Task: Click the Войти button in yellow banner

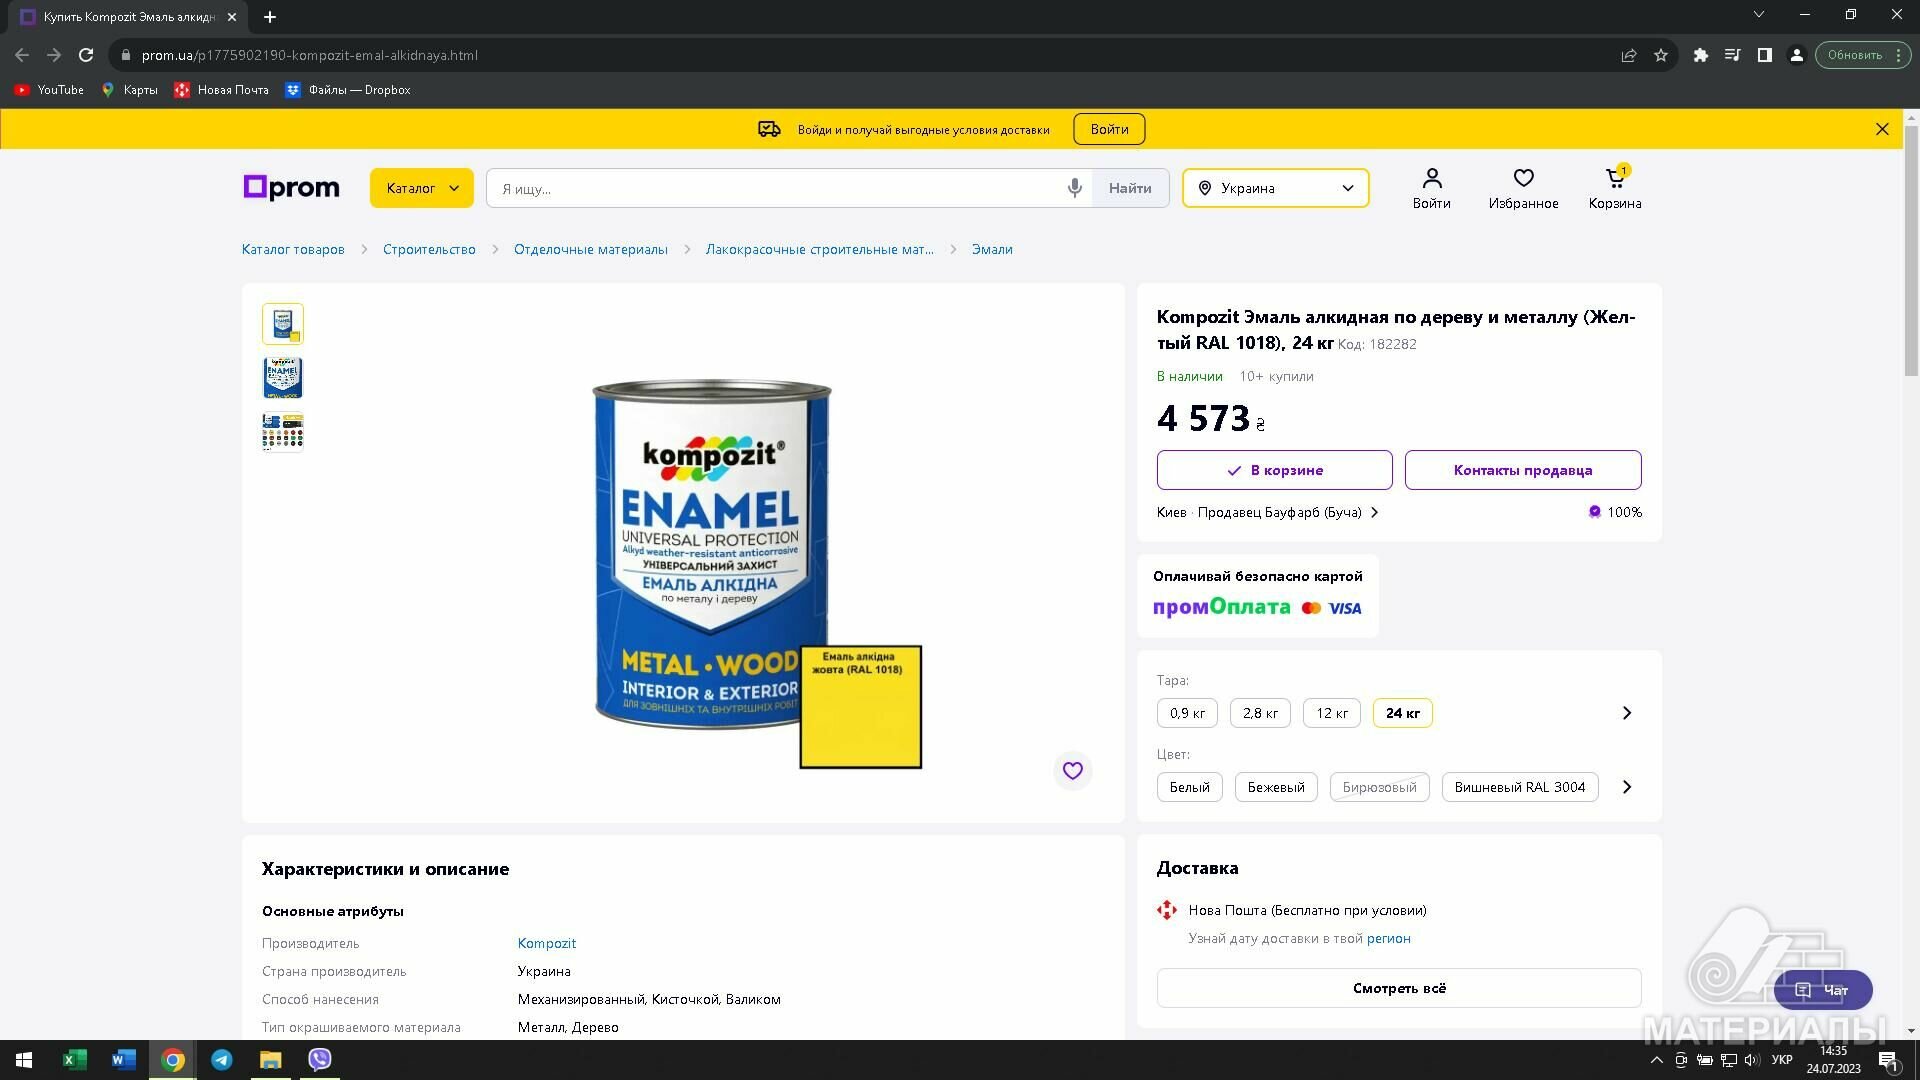Action: point(1109,129)
